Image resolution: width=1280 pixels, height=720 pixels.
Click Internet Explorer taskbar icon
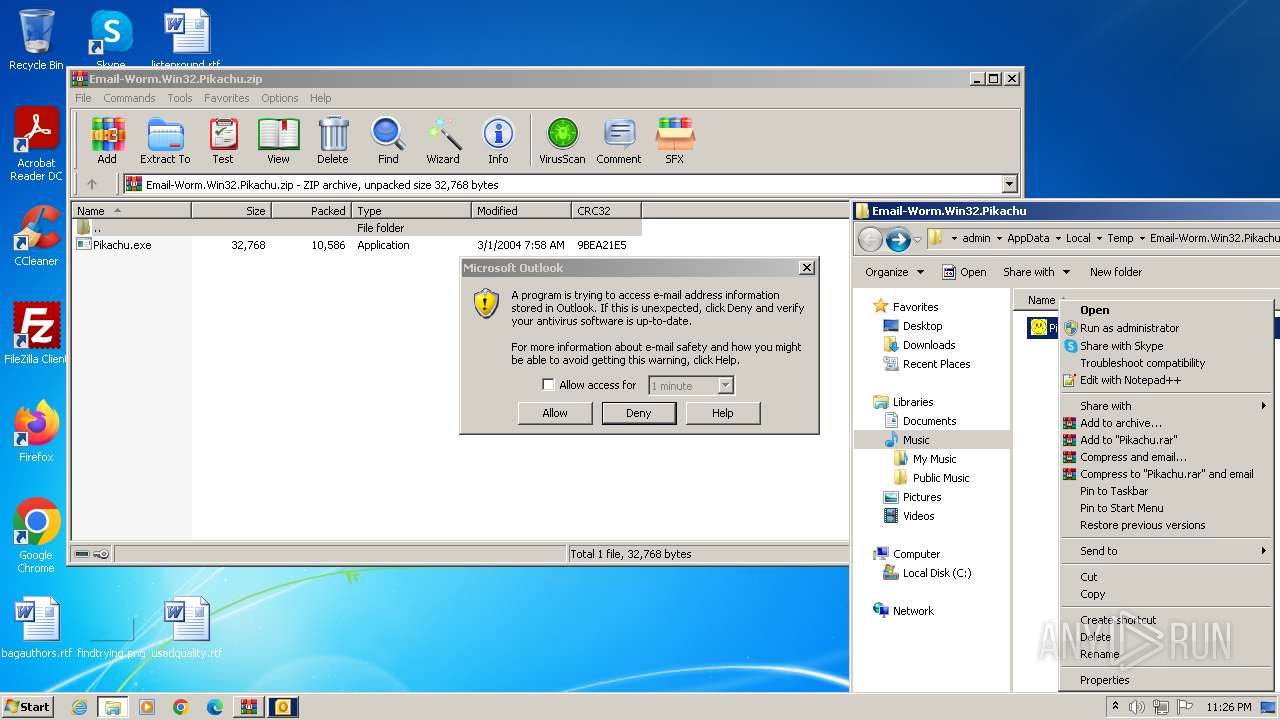(79, 707)
